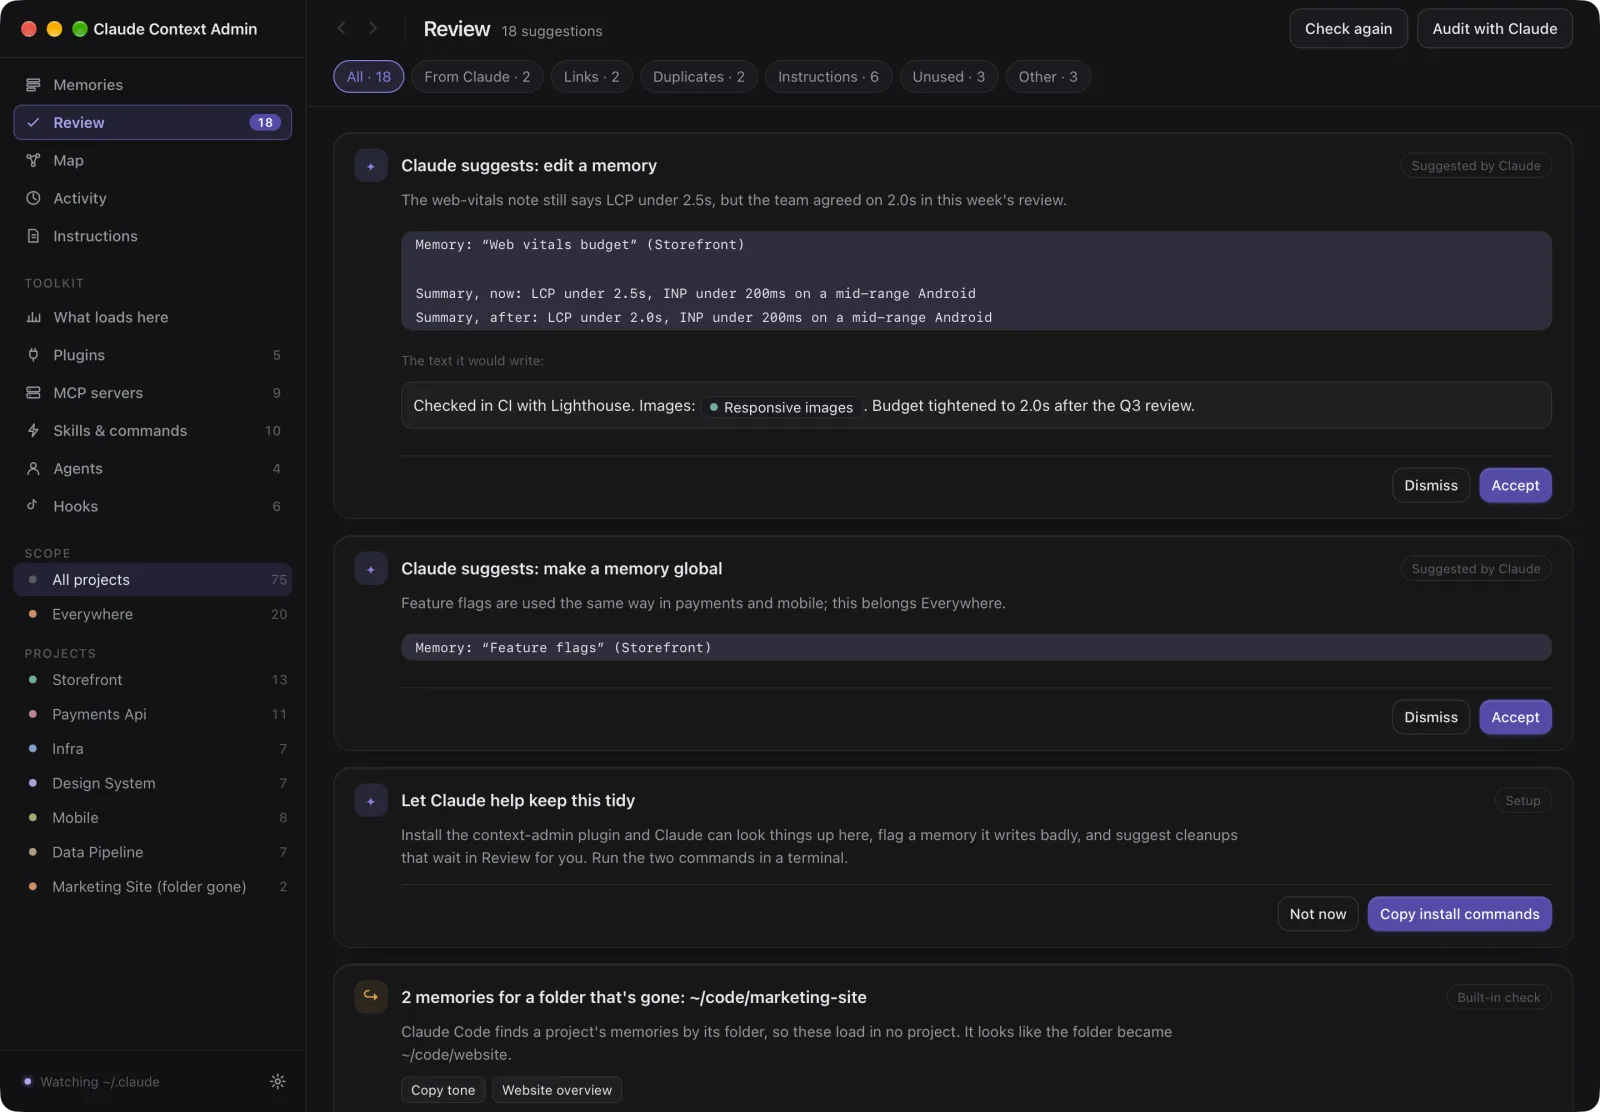Filter suggestions by Links · 2
Image resolution: width=1600 pixels, height=1112 pixels.
[x=591, y=77]
